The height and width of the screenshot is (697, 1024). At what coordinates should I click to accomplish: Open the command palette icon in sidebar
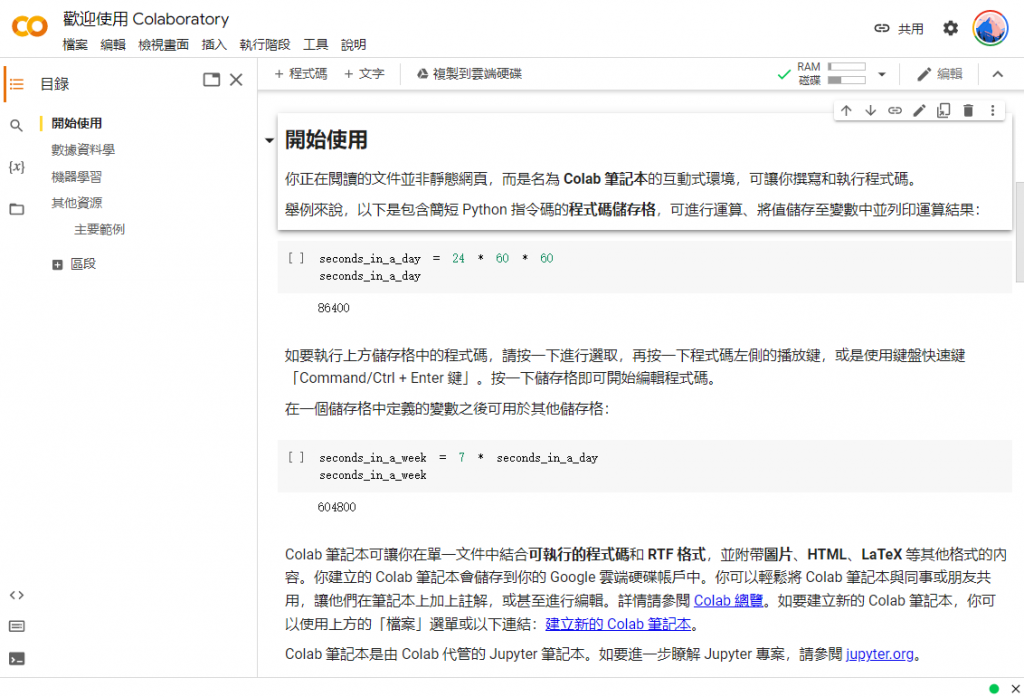16,626
